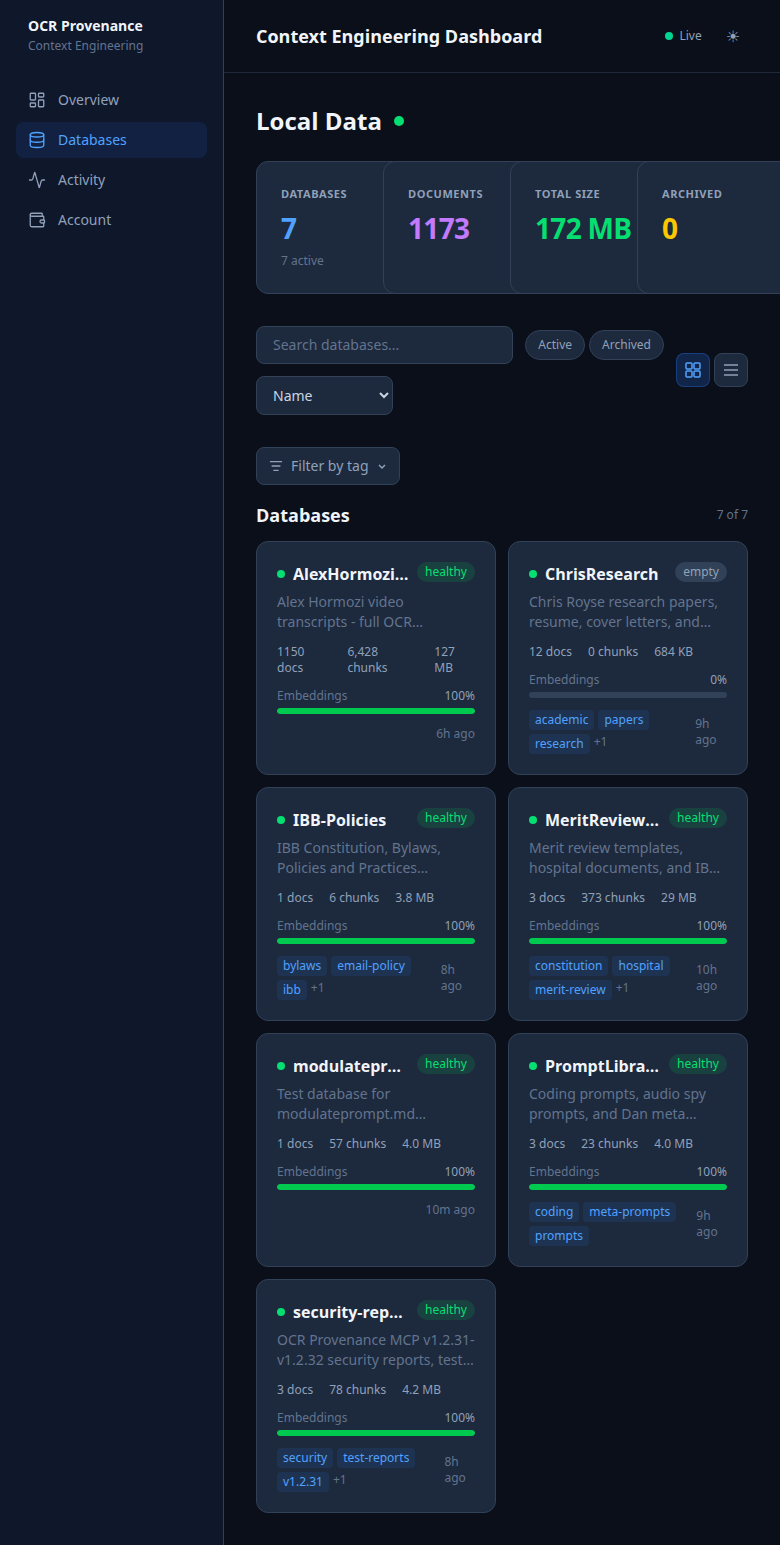Toggle the Active status filter
The image size is (780, 1545).
coord(555,345)
